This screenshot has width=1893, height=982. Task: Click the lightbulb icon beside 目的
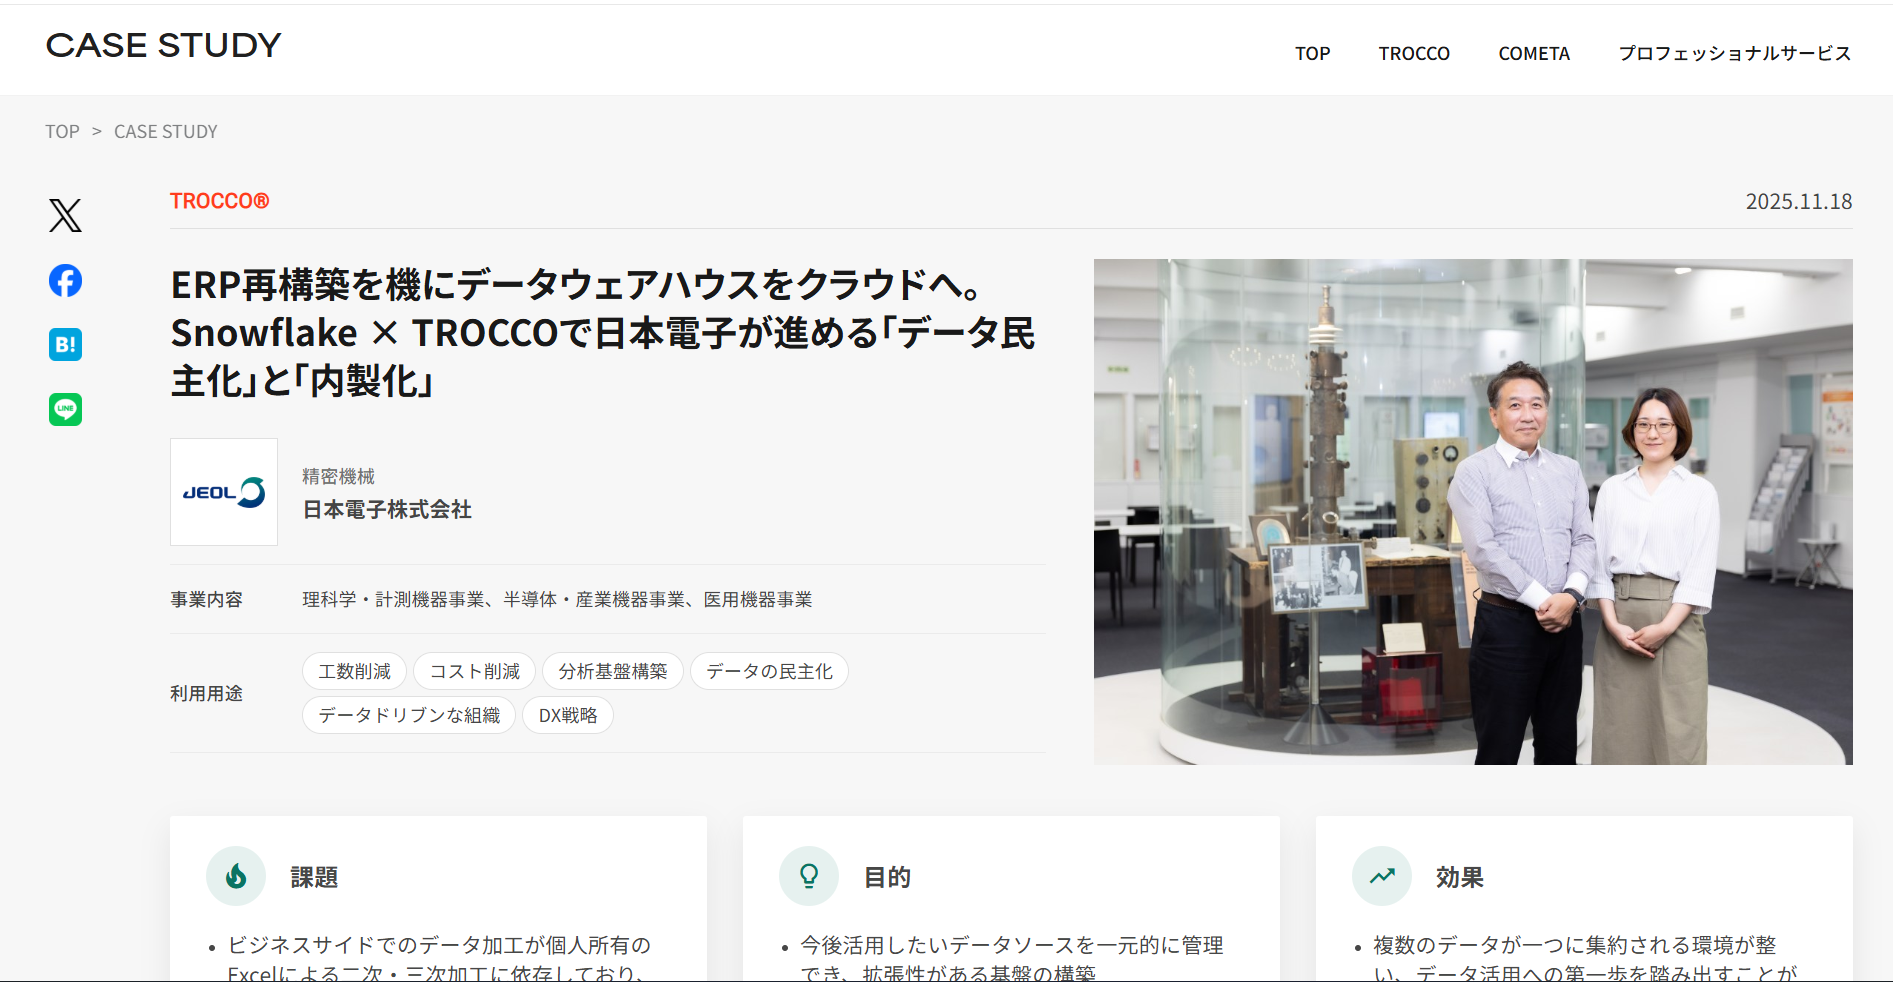pos(809,876)
